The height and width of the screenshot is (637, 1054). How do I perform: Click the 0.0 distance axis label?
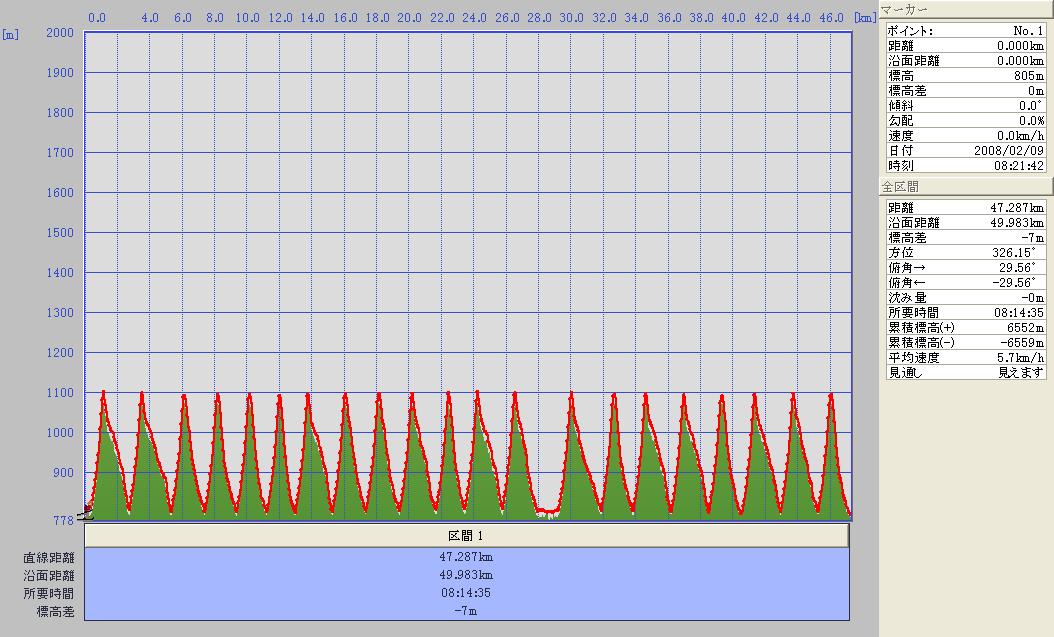pyautogui.click(x=97, y=17)
